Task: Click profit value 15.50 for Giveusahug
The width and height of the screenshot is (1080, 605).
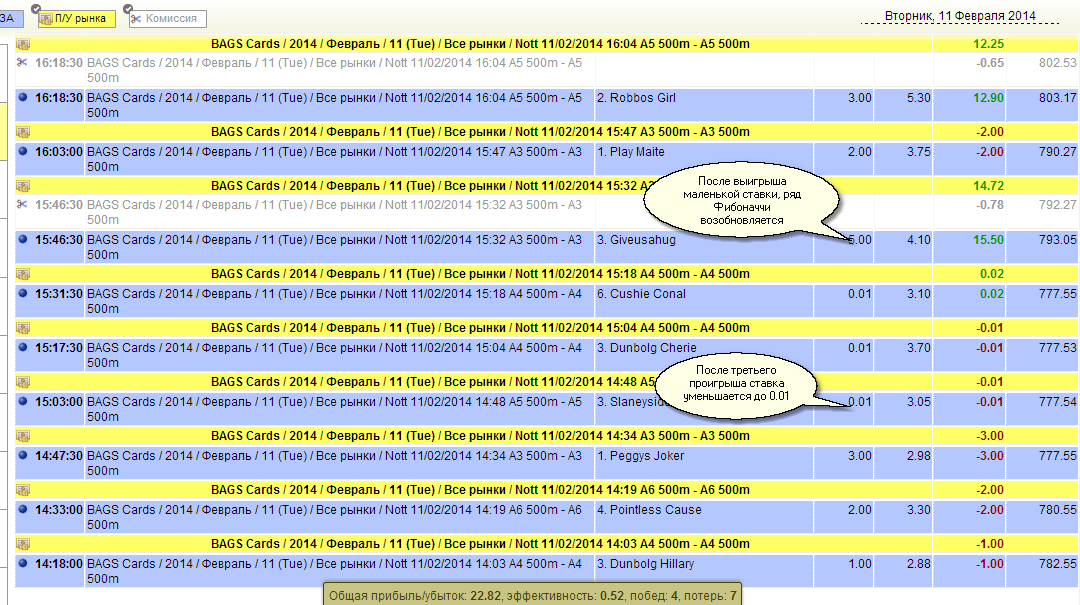Action: 988,240
